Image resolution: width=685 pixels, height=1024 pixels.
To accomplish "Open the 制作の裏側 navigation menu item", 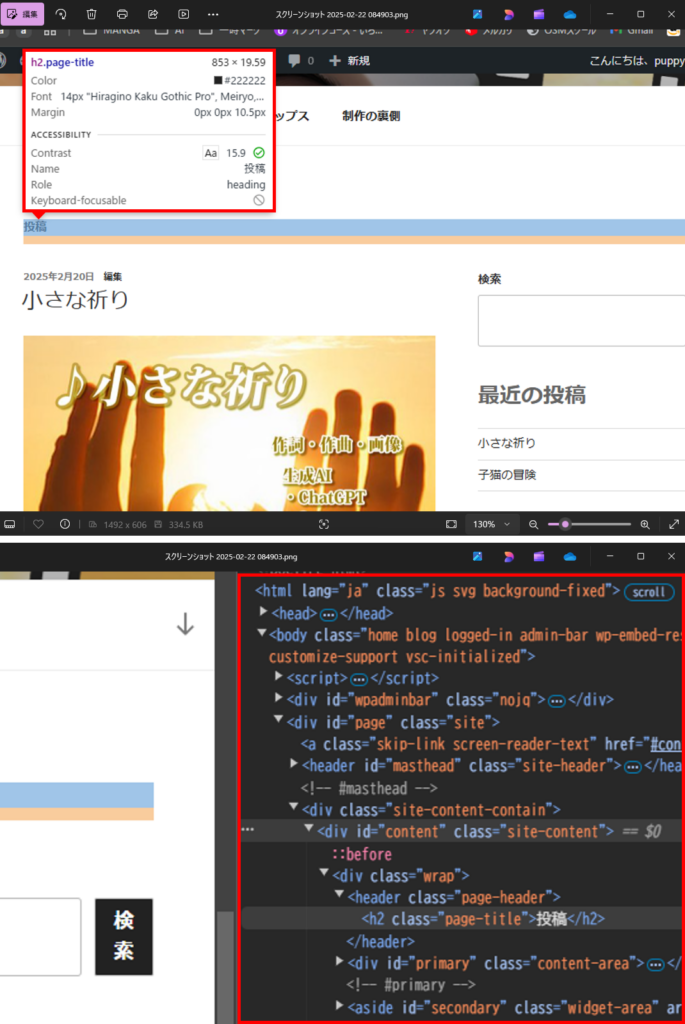I will (x=371, y=116).
